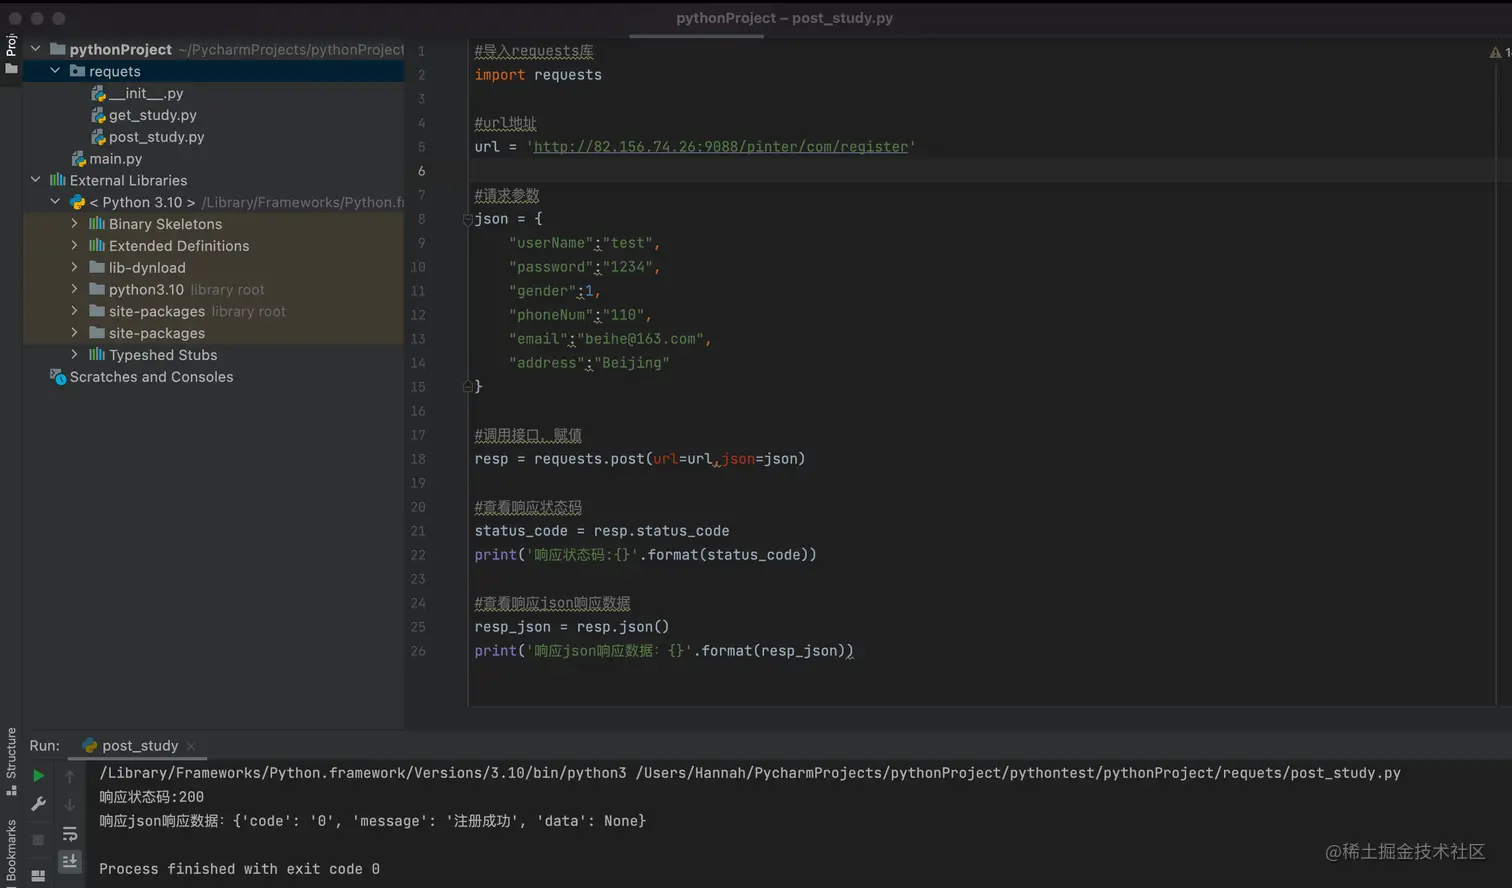Click 'import requests' on line 2
Image resolution: width=1512 pixels, height=888 pixels.
(538, 75)
